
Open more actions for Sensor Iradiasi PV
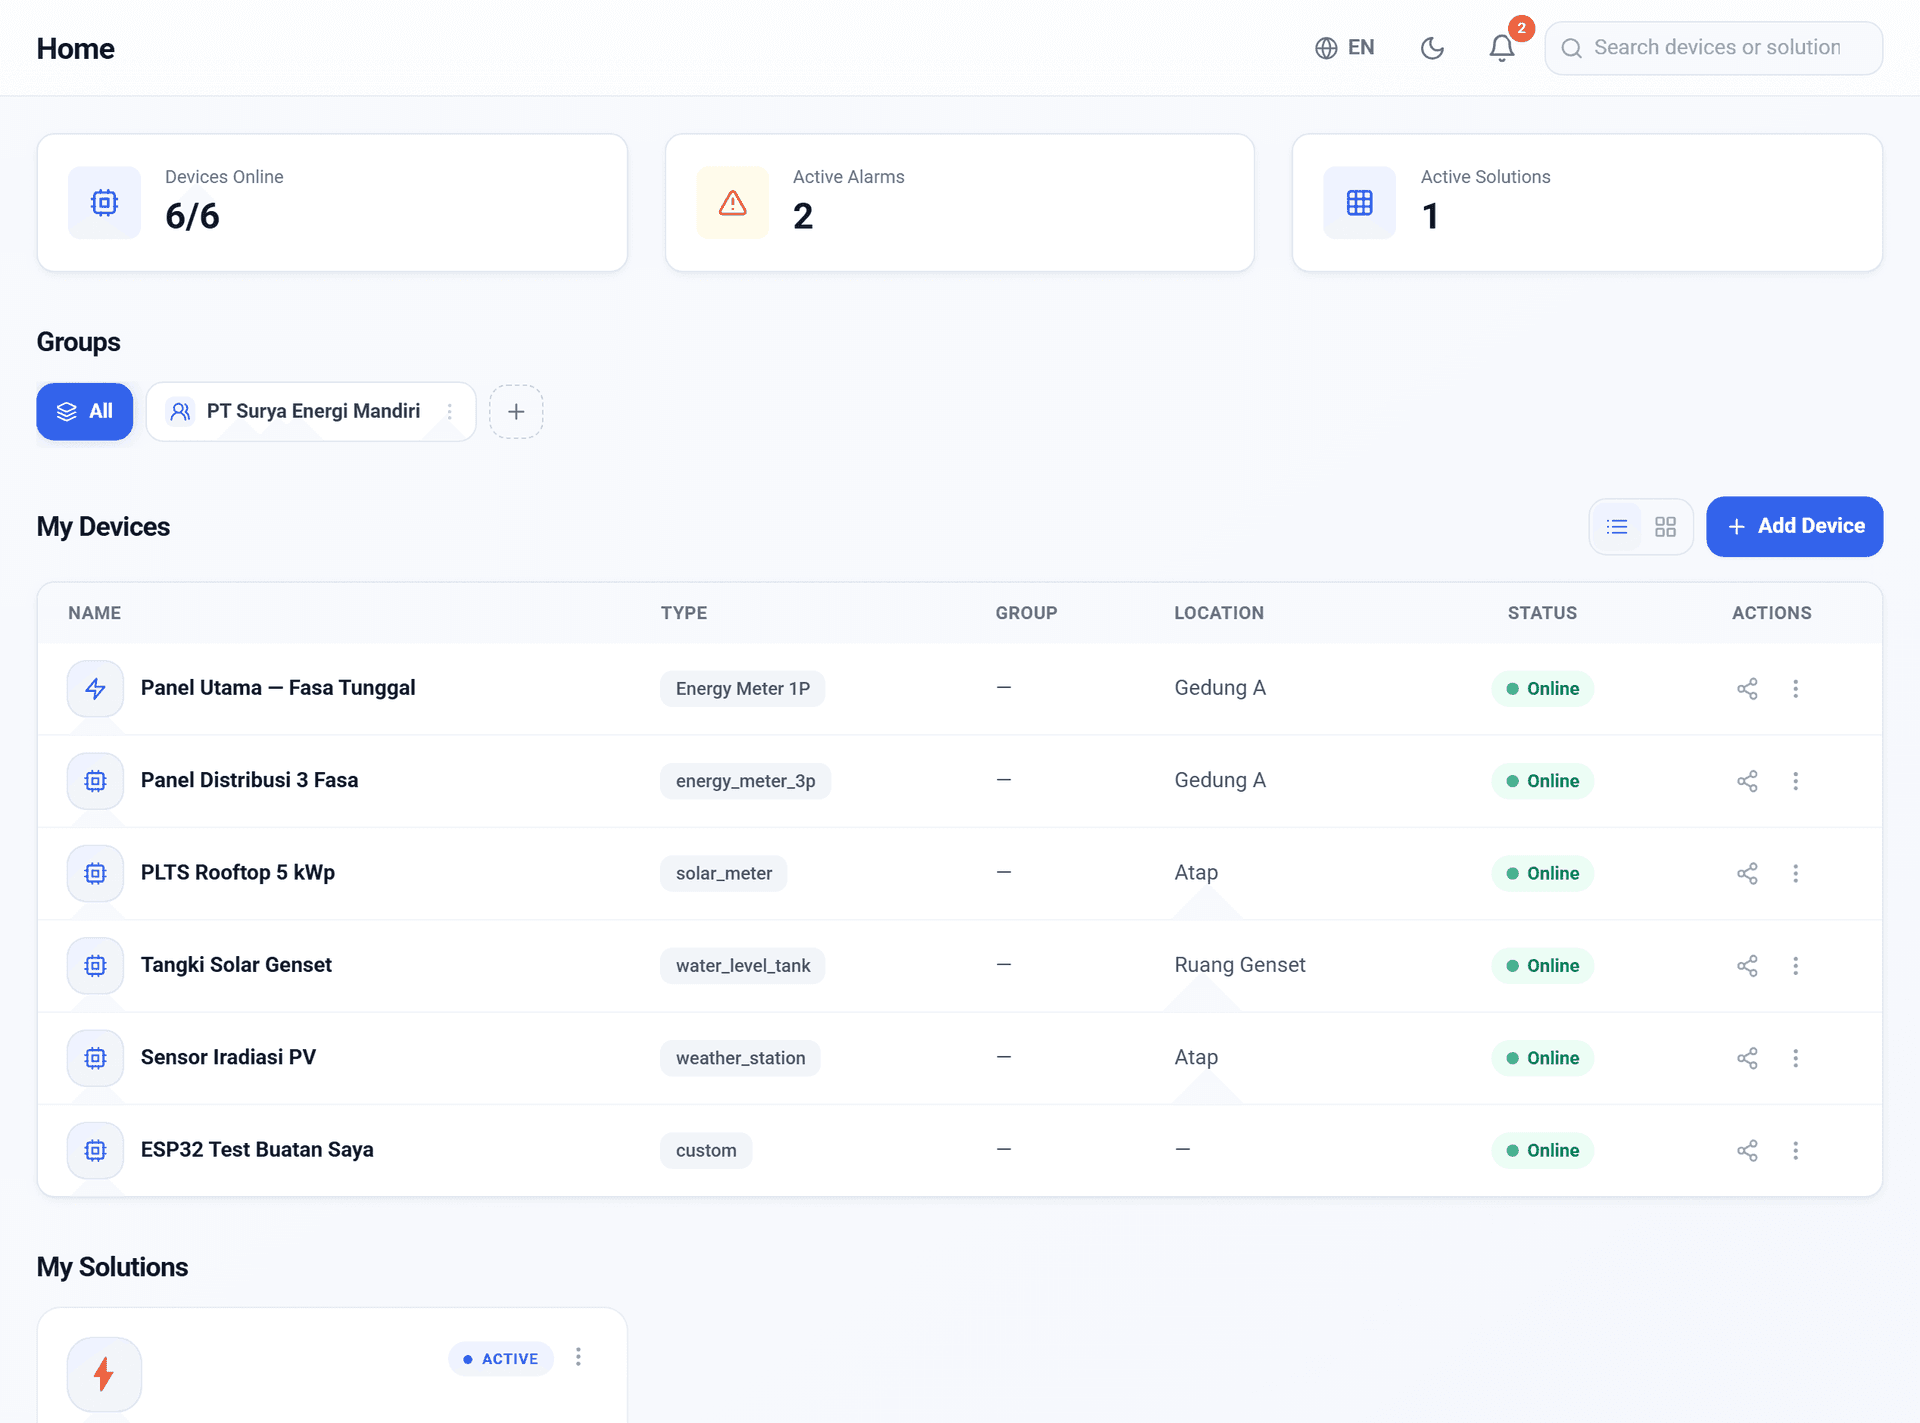tap(1795, 1058)
